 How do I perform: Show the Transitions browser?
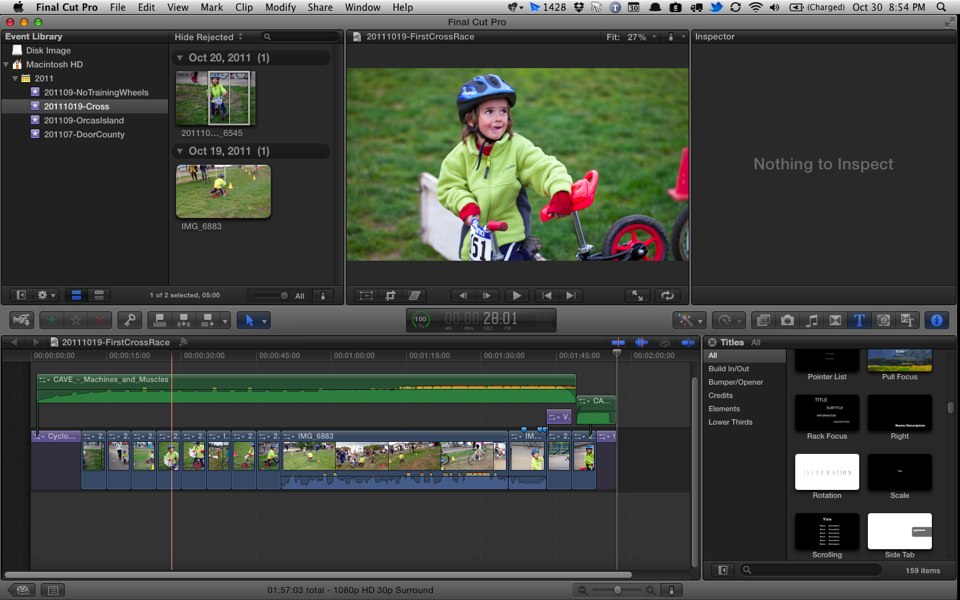835,320
